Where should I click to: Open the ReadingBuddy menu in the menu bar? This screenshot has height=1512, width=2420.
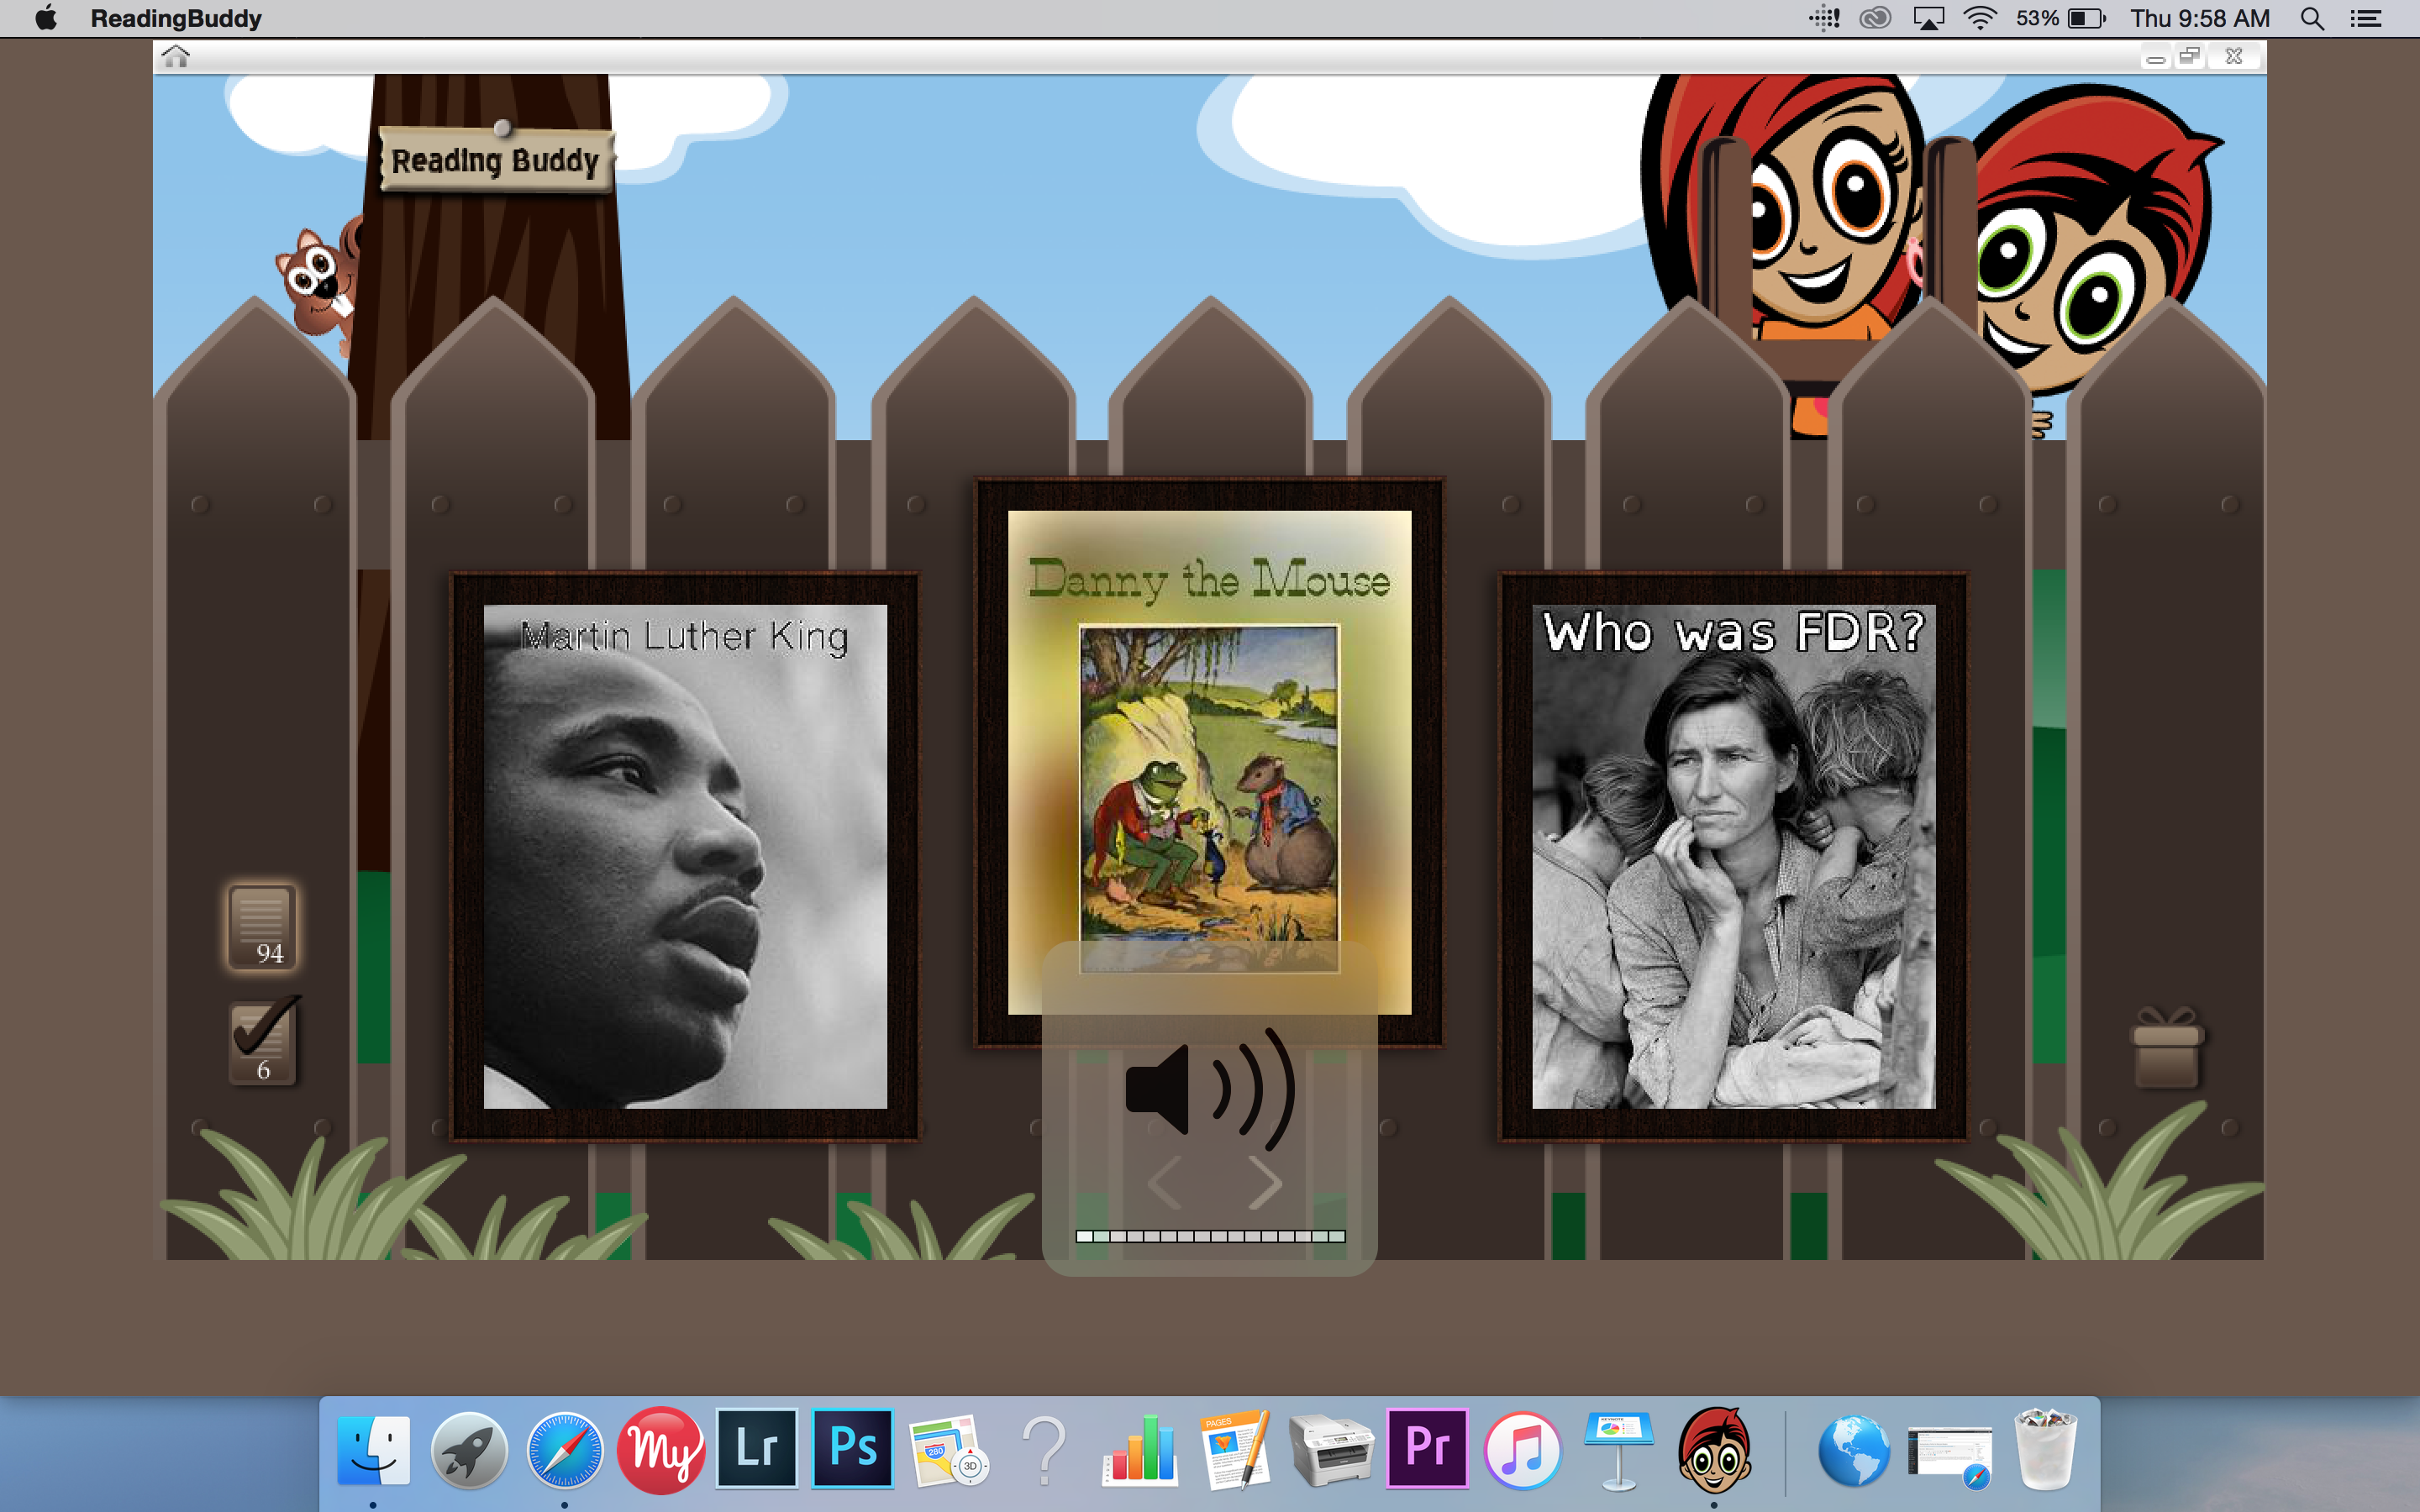(176, 18)
